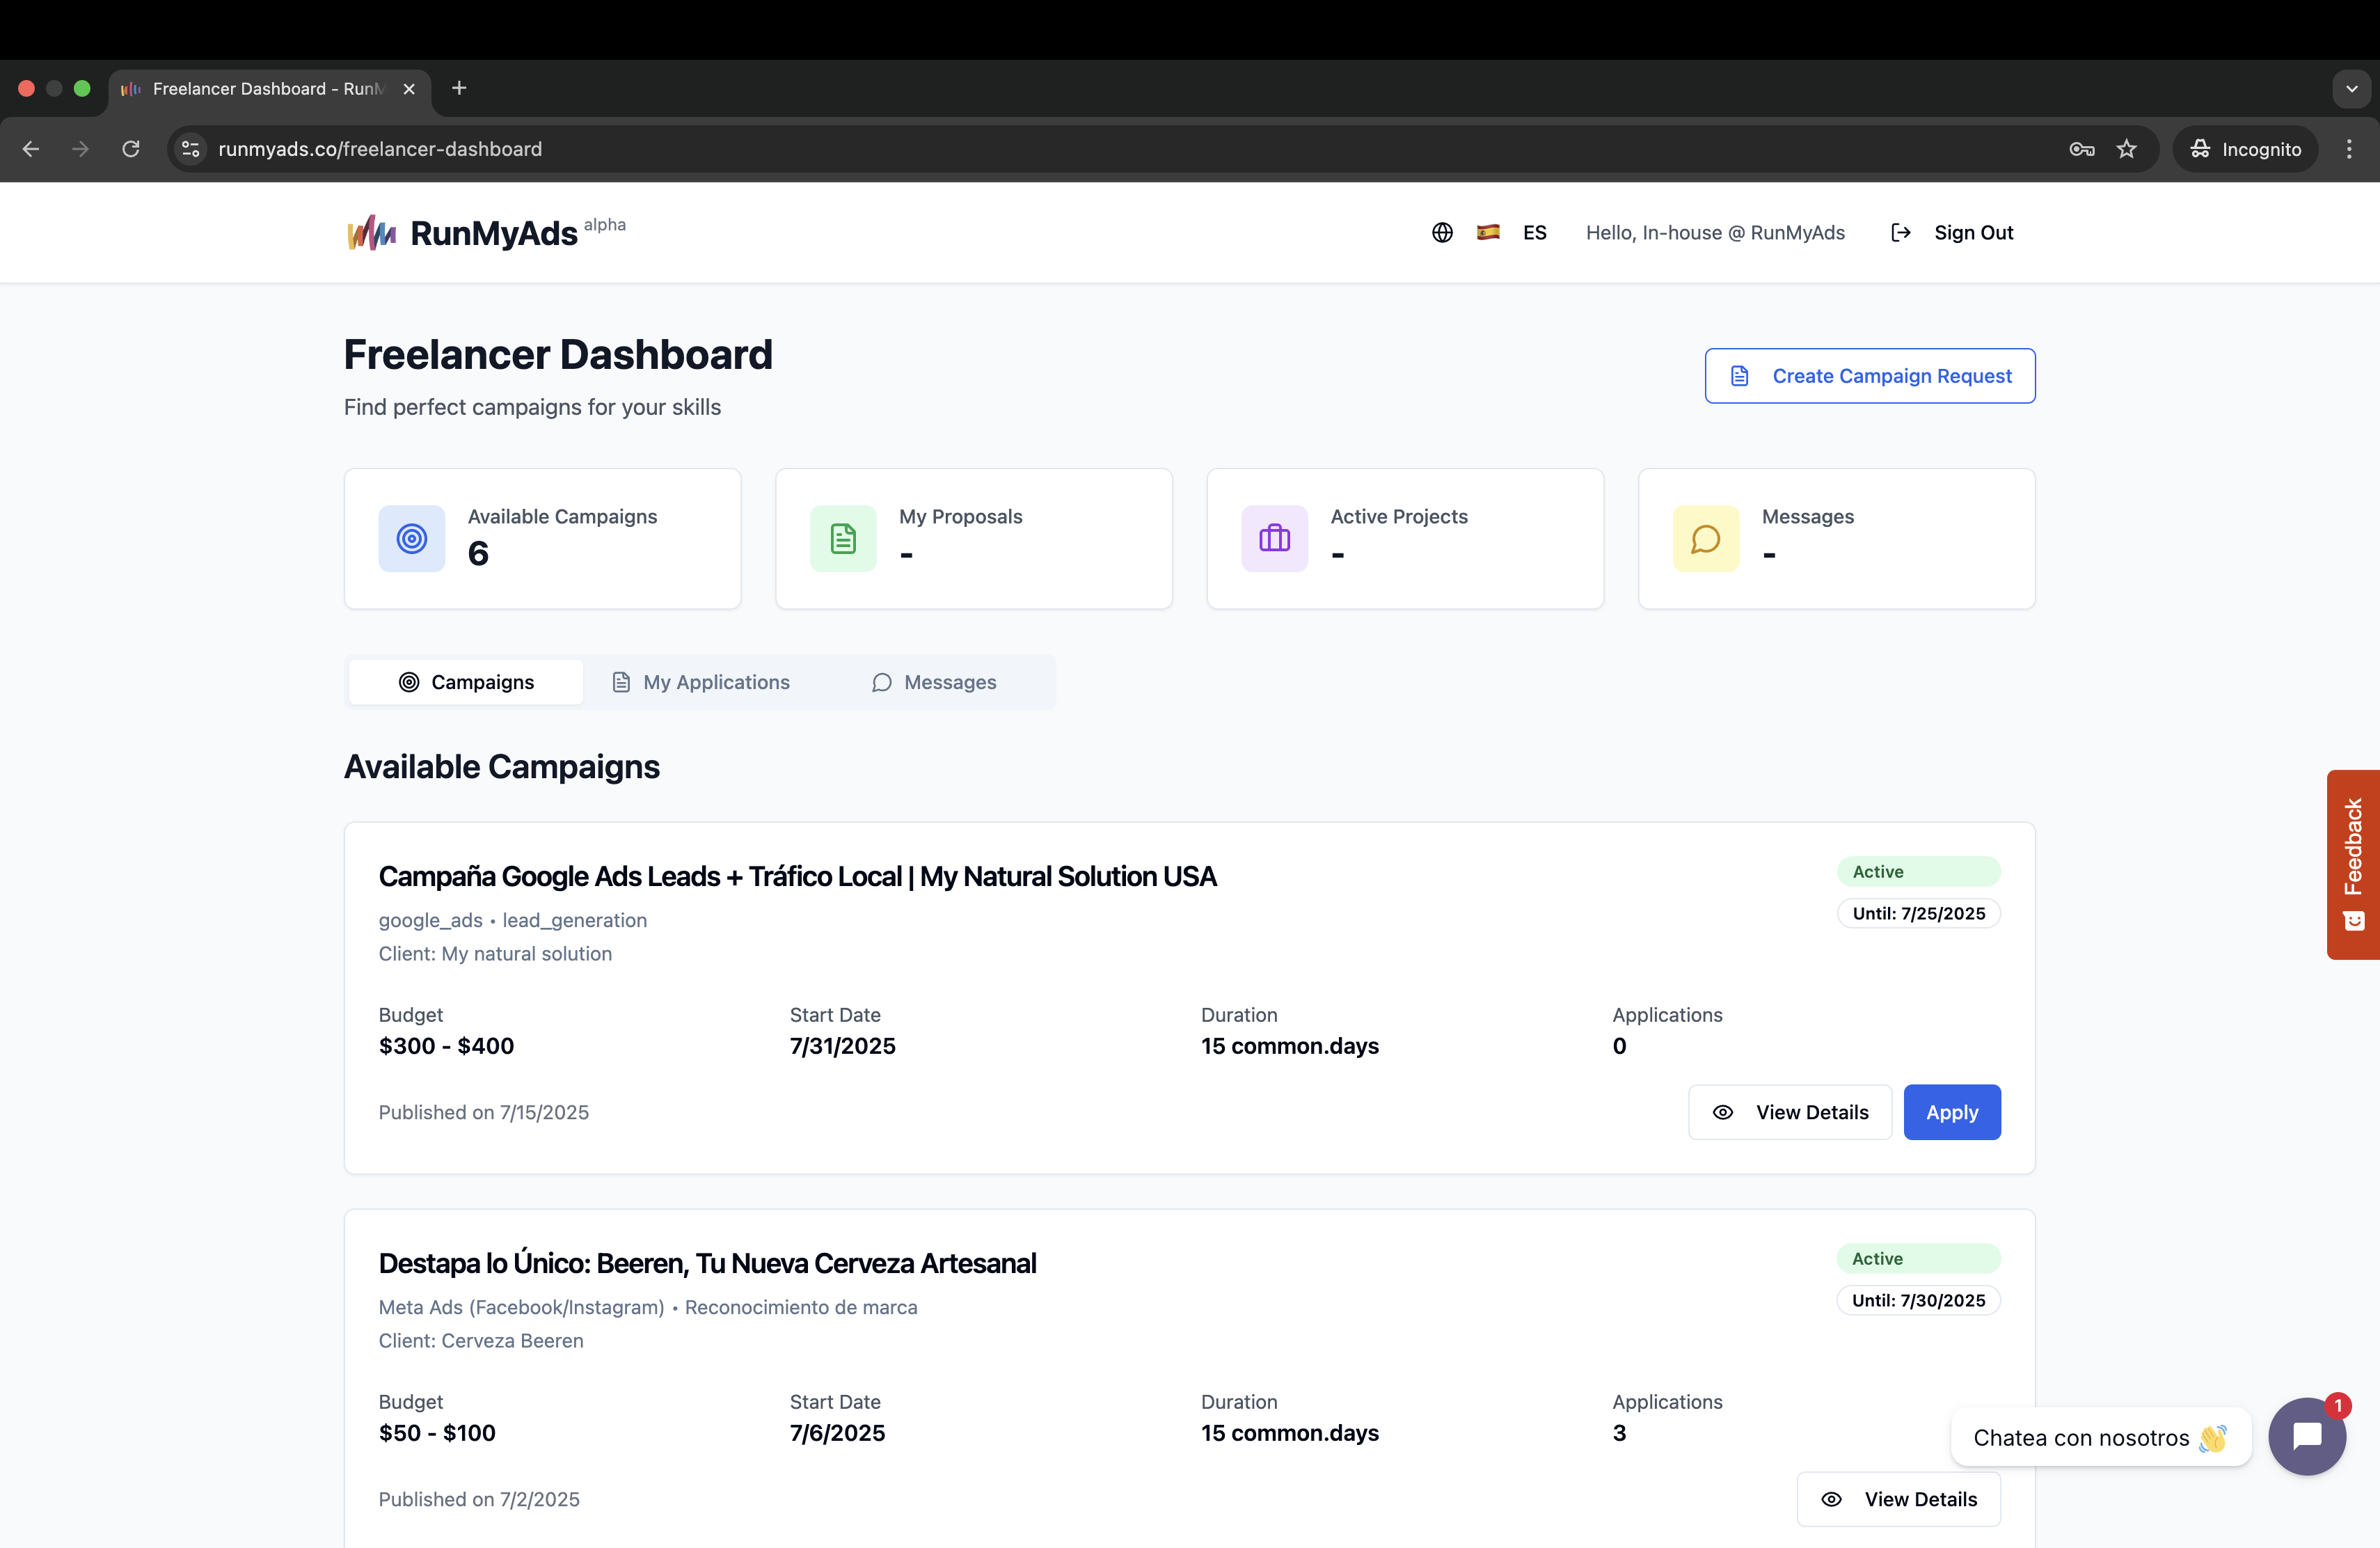Click the Active Projects briefcase icon
This screenshot has height=1548, width=2380.
(1274, 538)
